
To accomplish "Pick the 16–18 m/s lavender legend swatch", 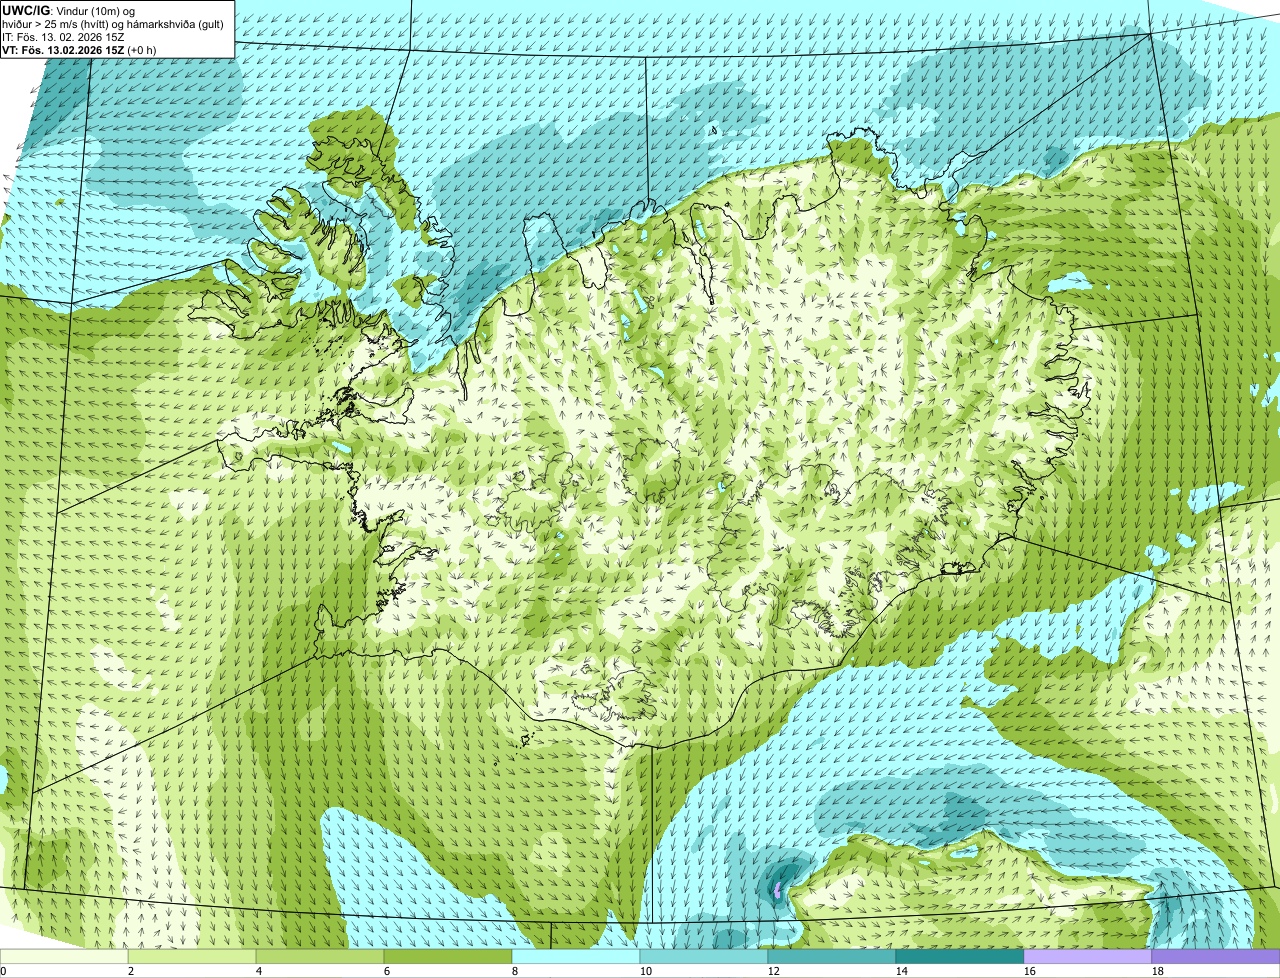I will coord(1088,956).
